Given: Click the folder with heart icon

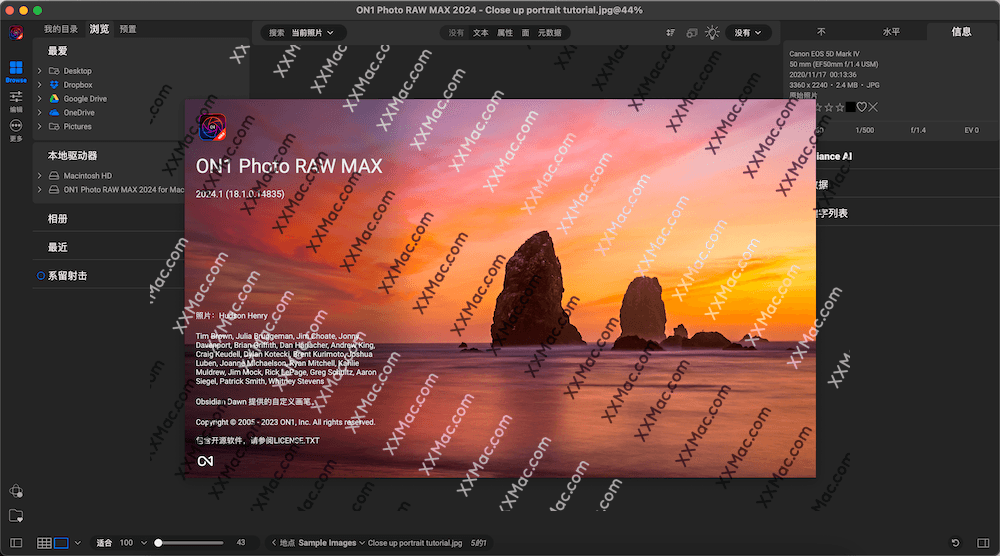Looking at the screenshot, I should point(16,515).
